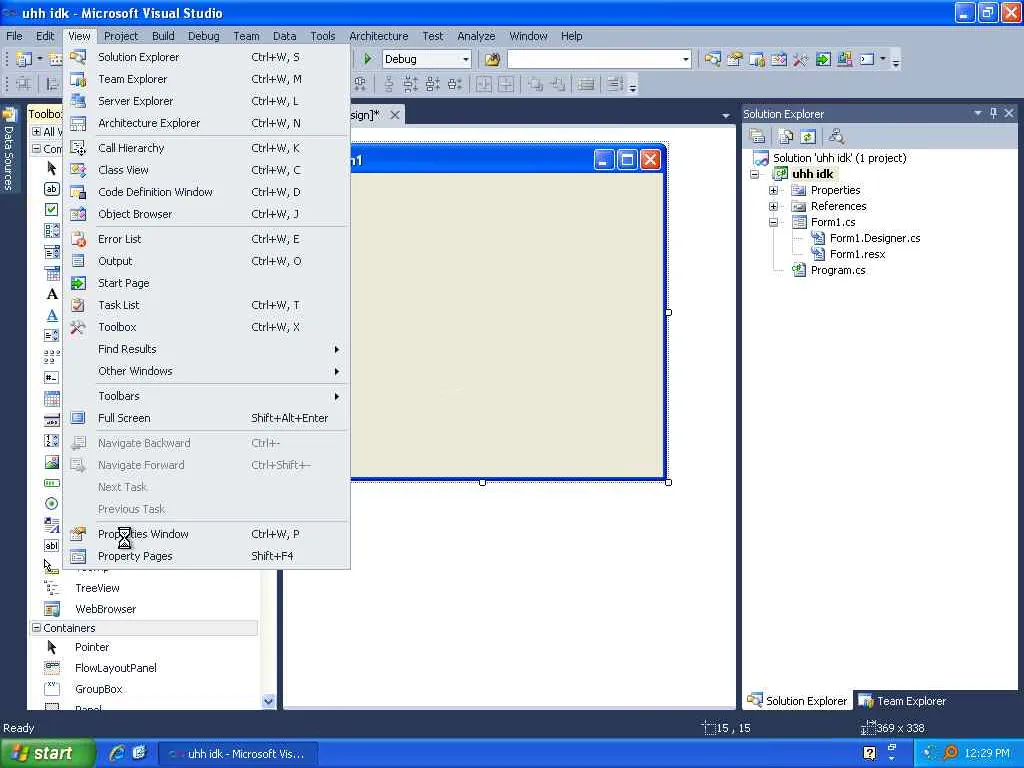Open Class View from menu

(206, 170)
